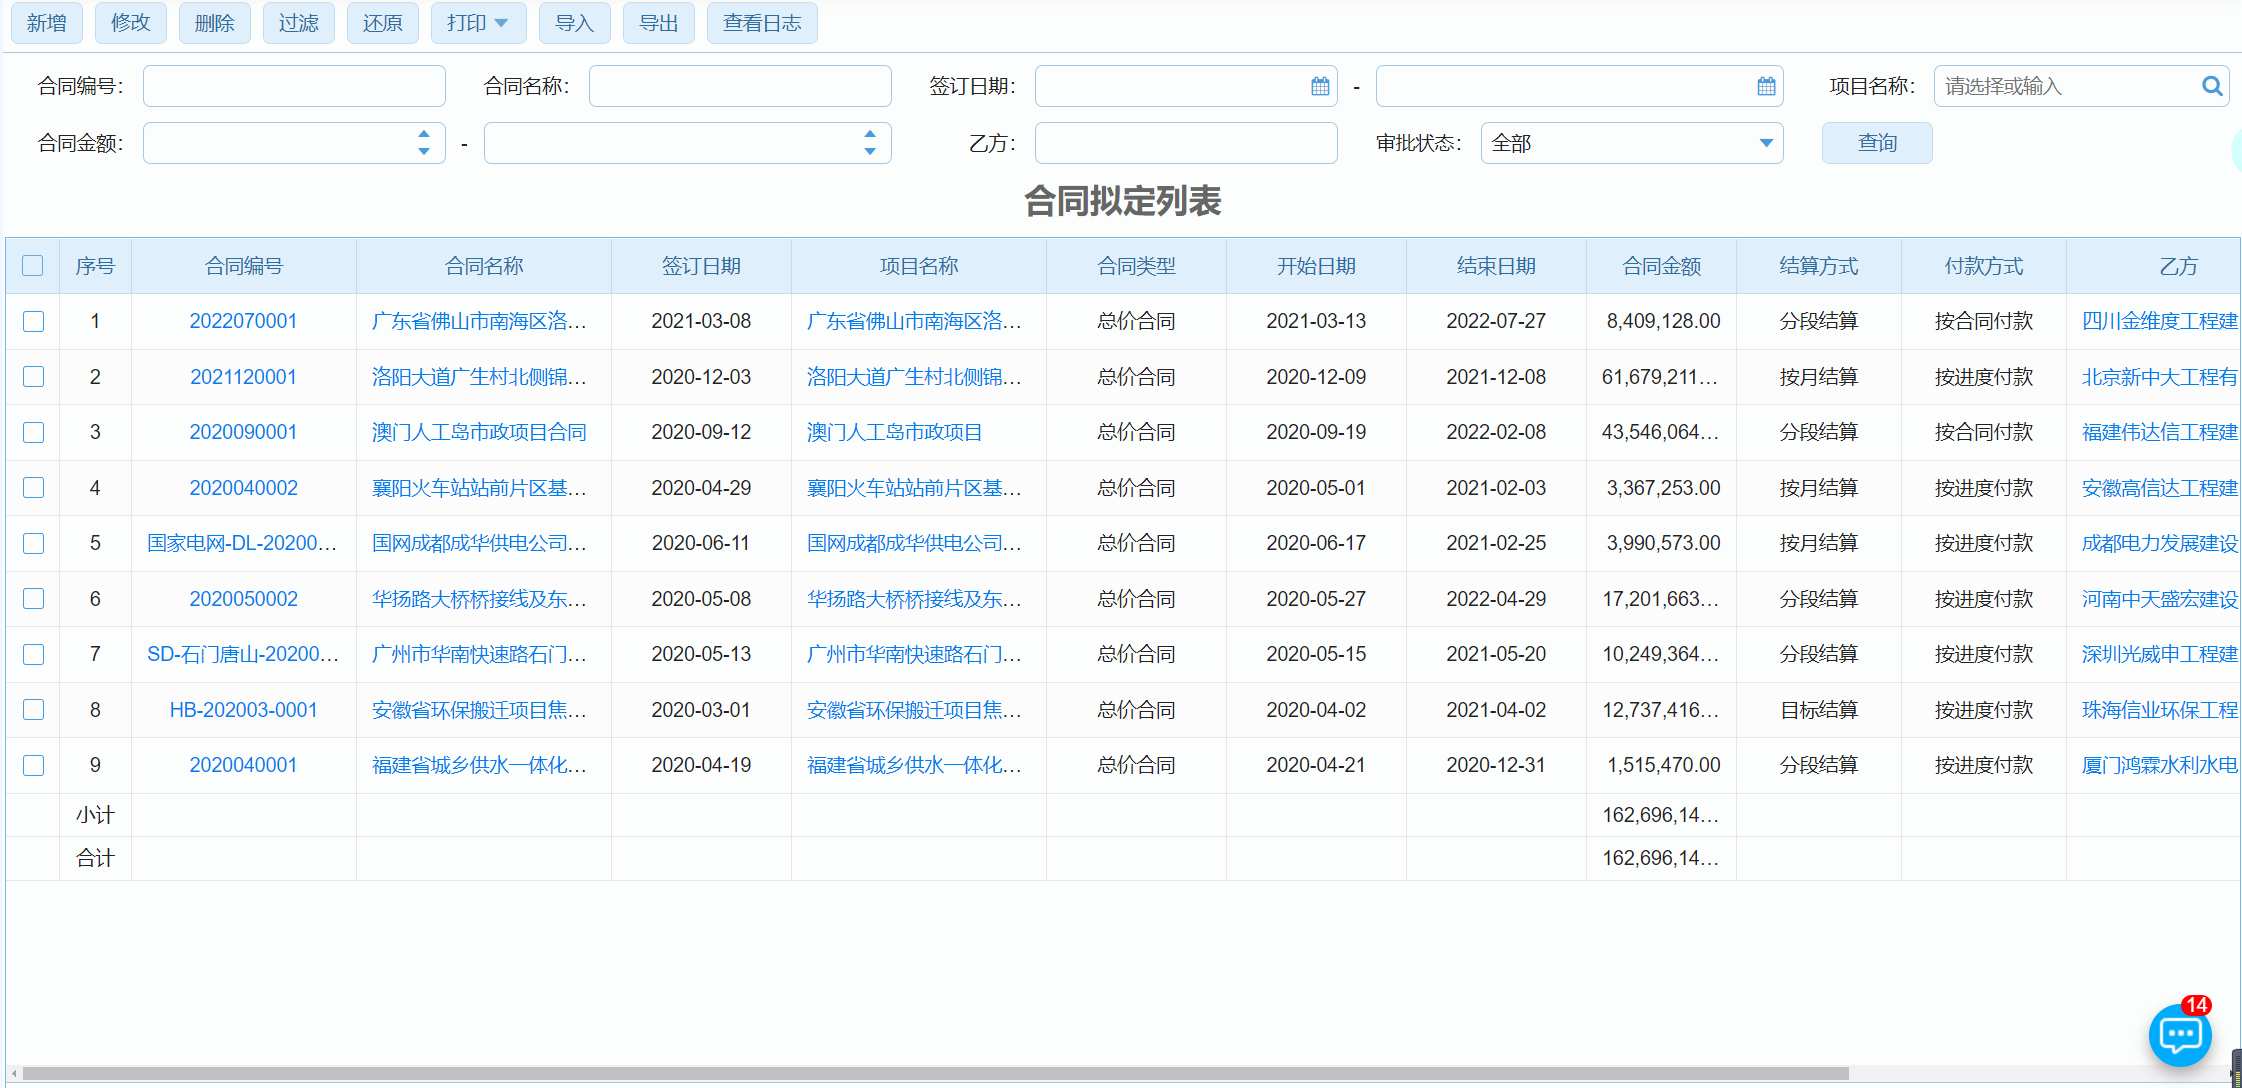Expand the 打印 print dropdown
This screenshot has width=2242, height=1088.
tap(478, 23)
